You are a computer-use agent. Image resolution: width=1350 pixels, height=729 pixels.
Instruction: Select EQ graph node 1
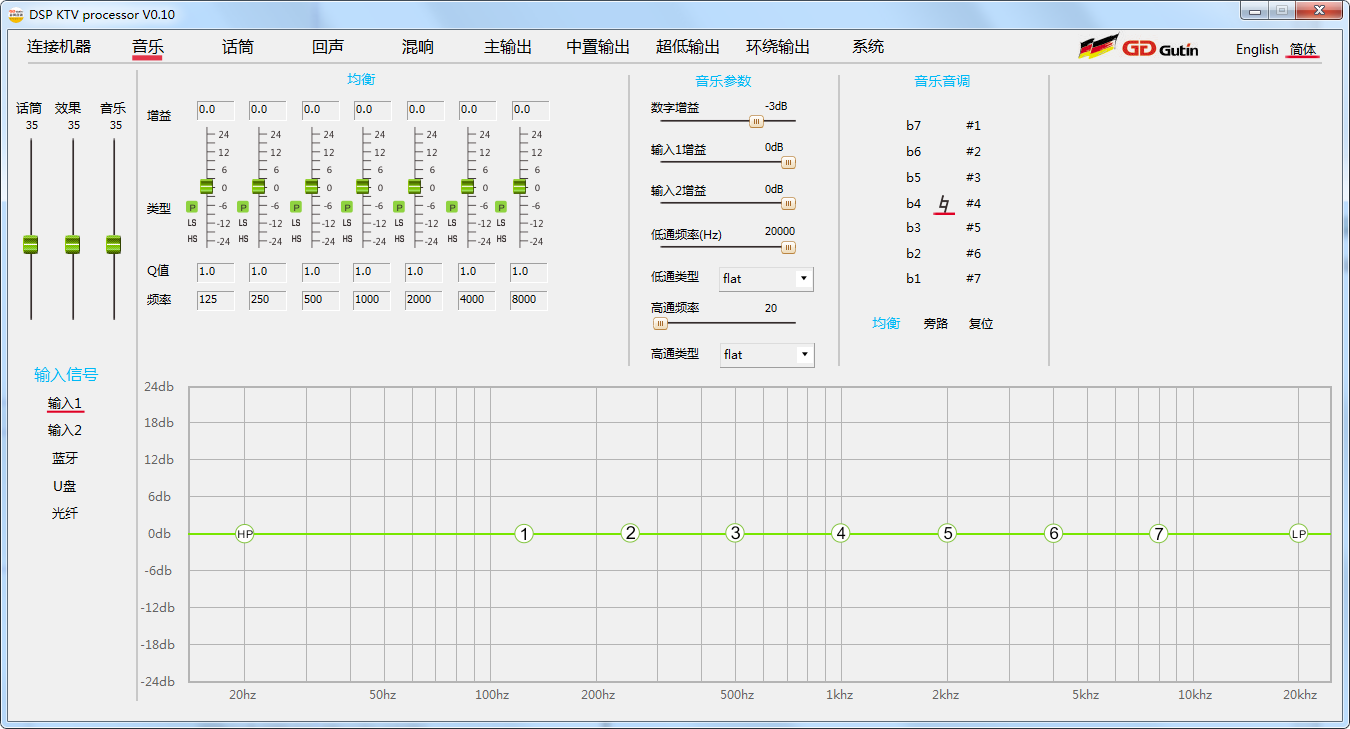(x=524, y=534)
